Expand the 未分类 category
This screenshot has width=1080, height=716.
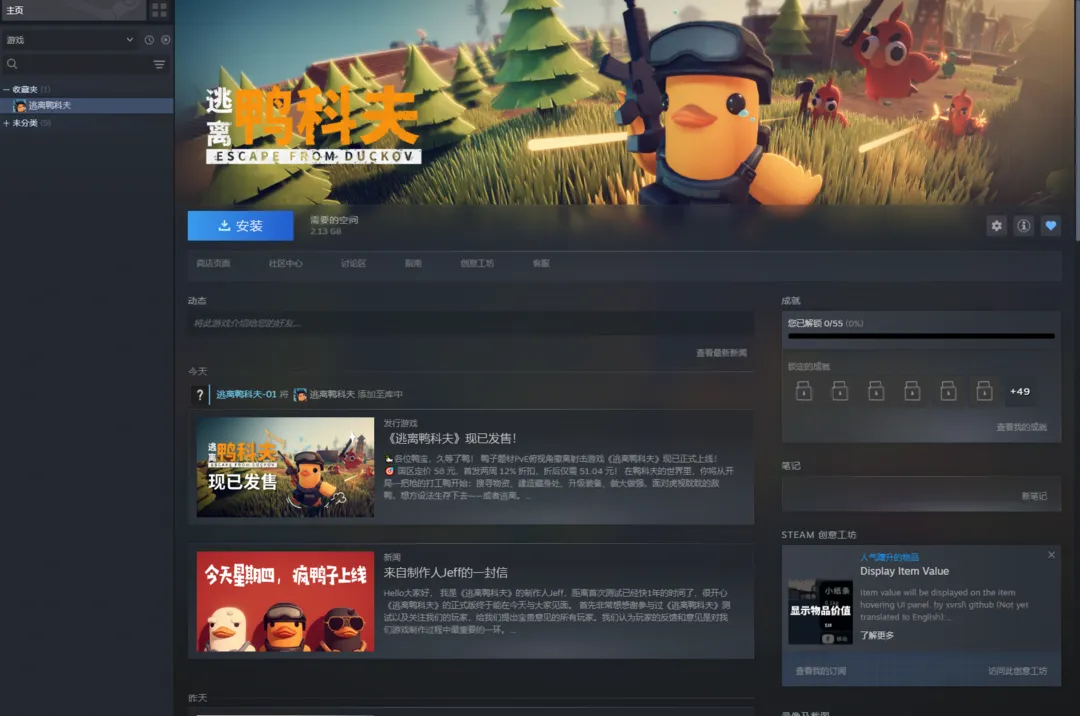pos(6,123)
